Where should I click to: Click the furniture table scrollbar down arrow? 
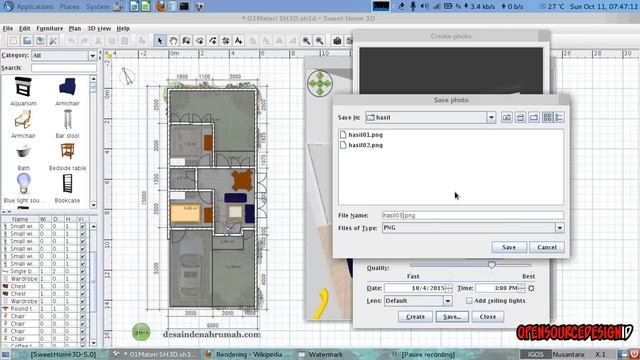click(x=93, y=343)
